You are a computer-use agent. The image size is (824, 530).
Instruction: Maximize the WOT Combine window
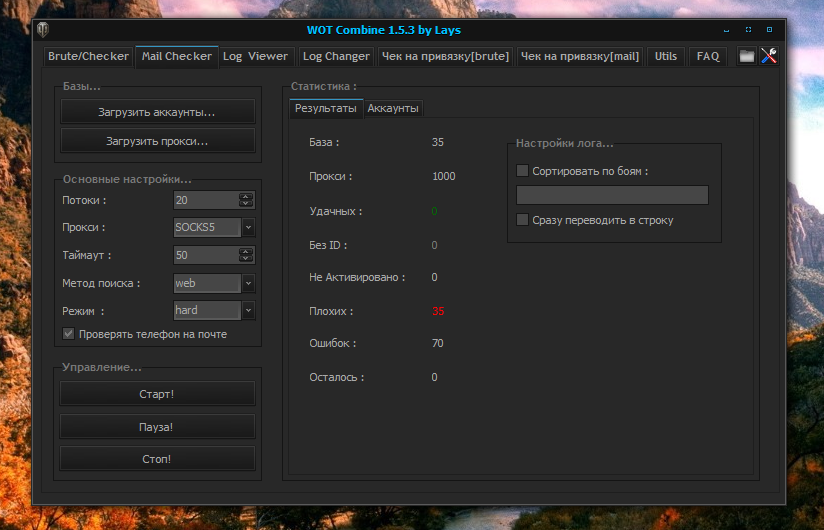coord(748,30)
